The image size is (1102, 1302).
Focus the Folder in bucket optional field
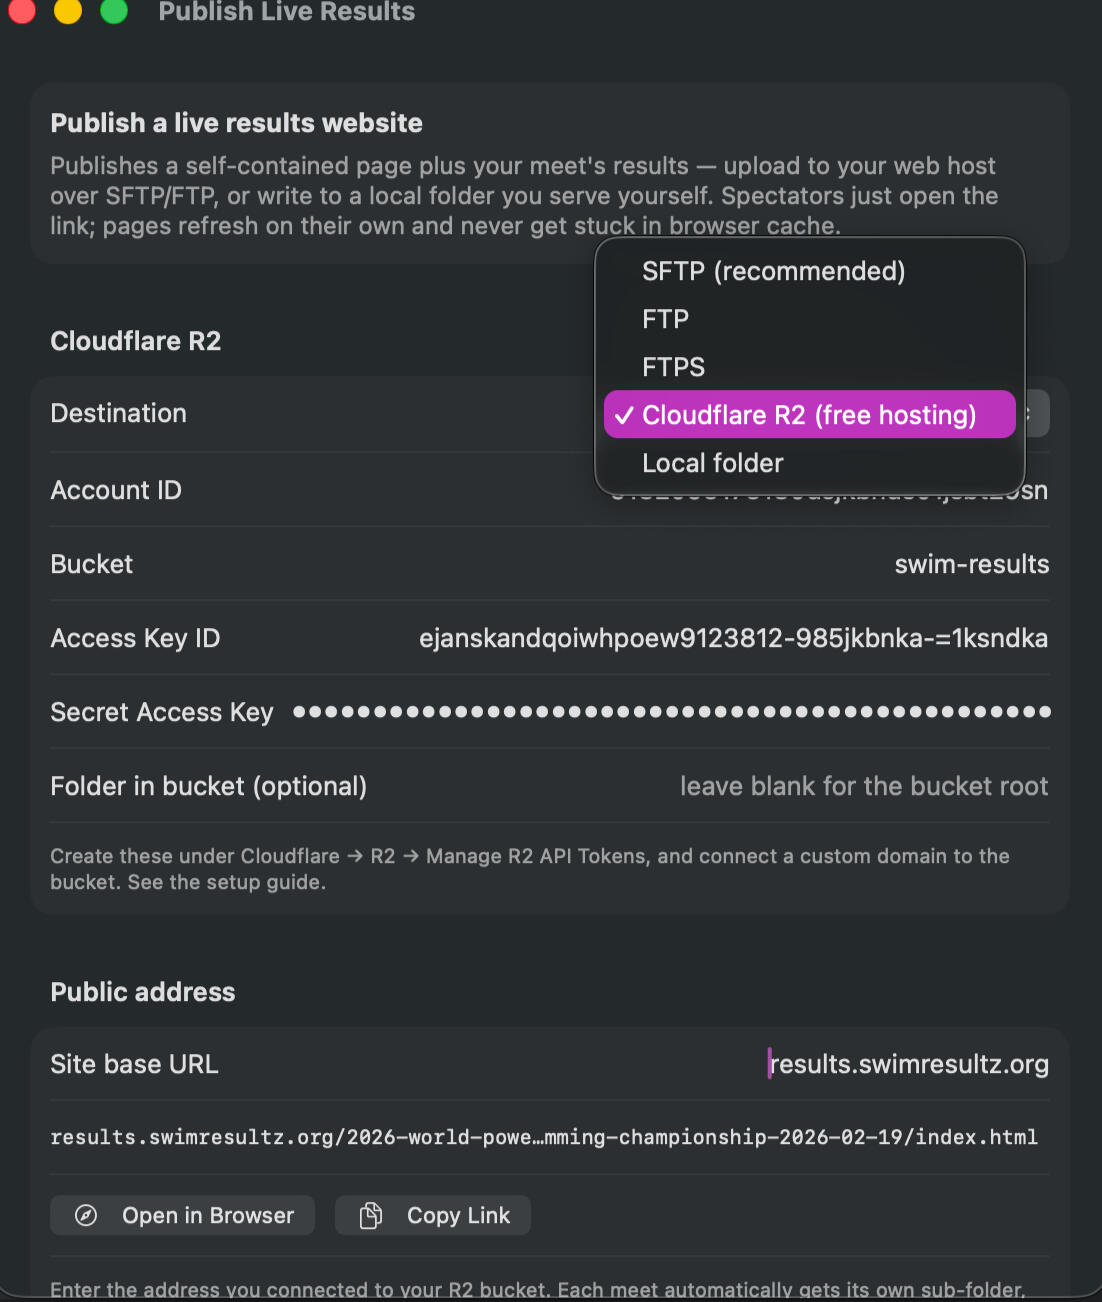click(x=864, y=786)
